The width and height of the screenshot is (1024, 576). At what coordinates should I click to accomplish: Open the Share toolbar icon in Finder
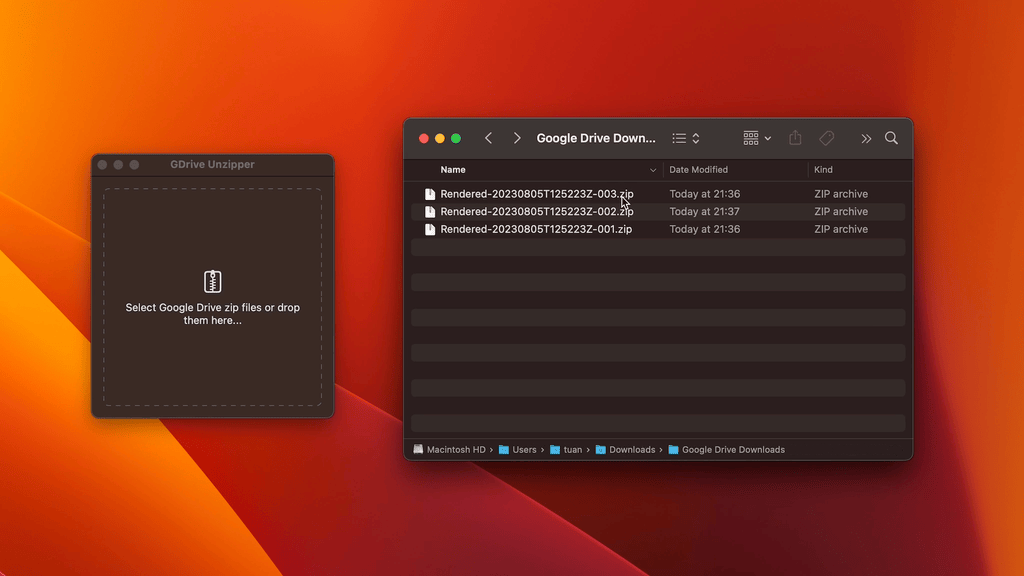pyautogui.click(x=795, y=138)
